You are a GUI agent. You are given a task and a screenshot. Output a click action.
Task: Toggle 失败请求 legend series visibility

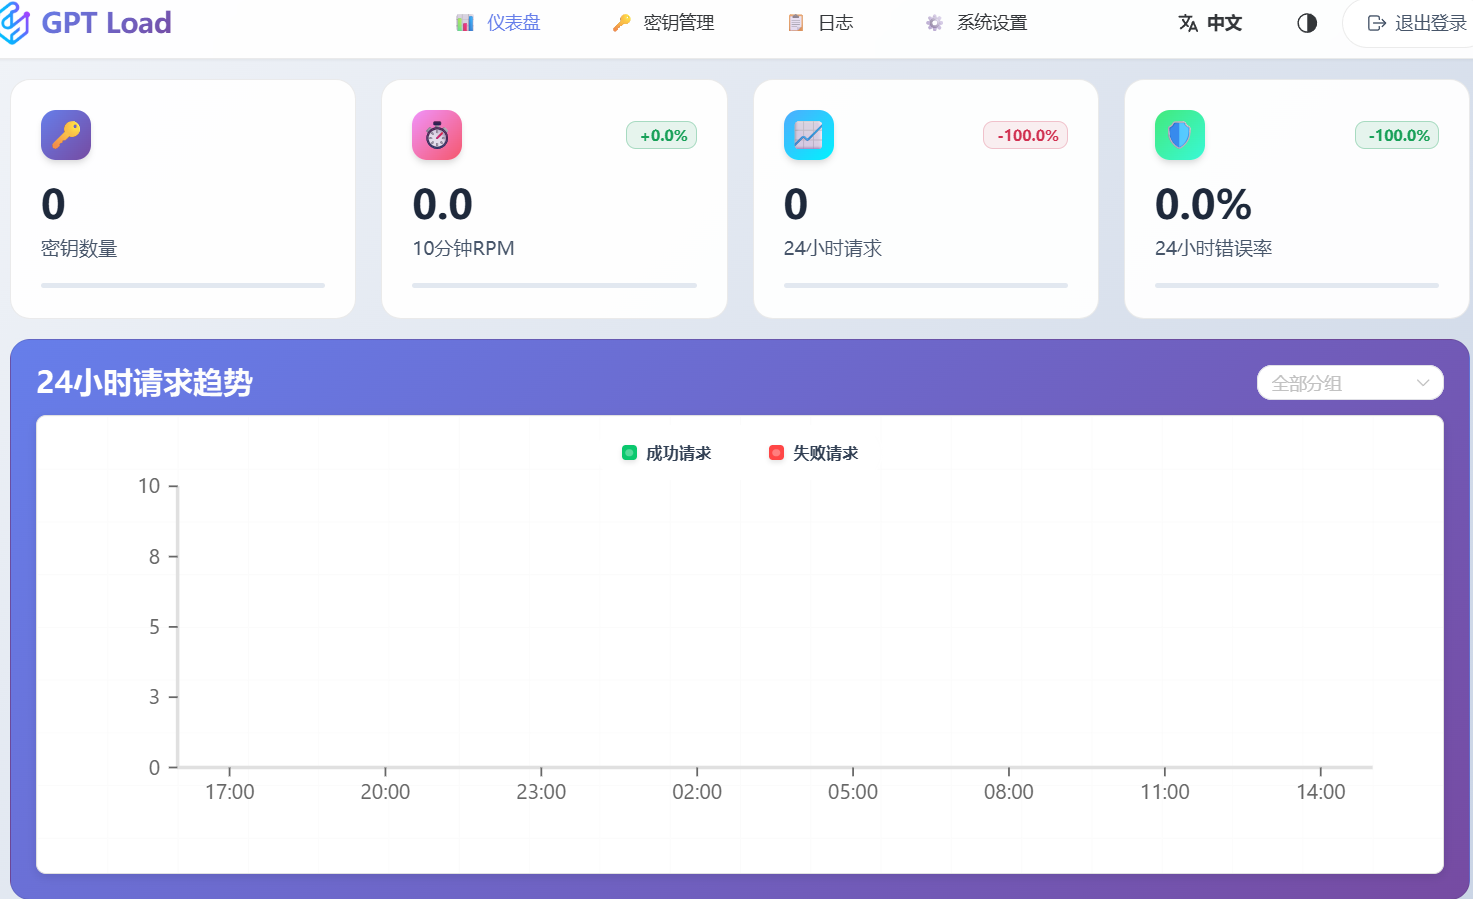tap(814, 453)
